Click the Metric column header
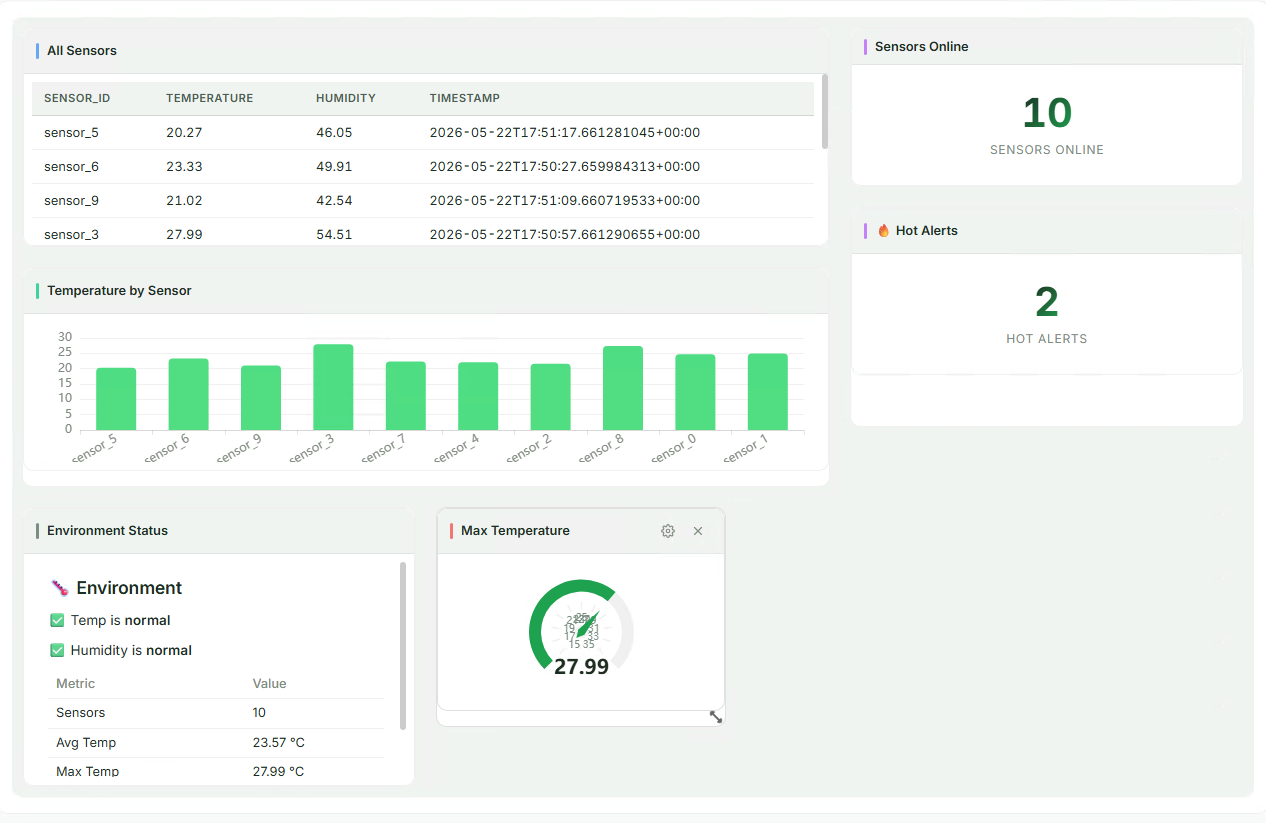Viewport: 1266px width, 823px height. click(76, 684)
